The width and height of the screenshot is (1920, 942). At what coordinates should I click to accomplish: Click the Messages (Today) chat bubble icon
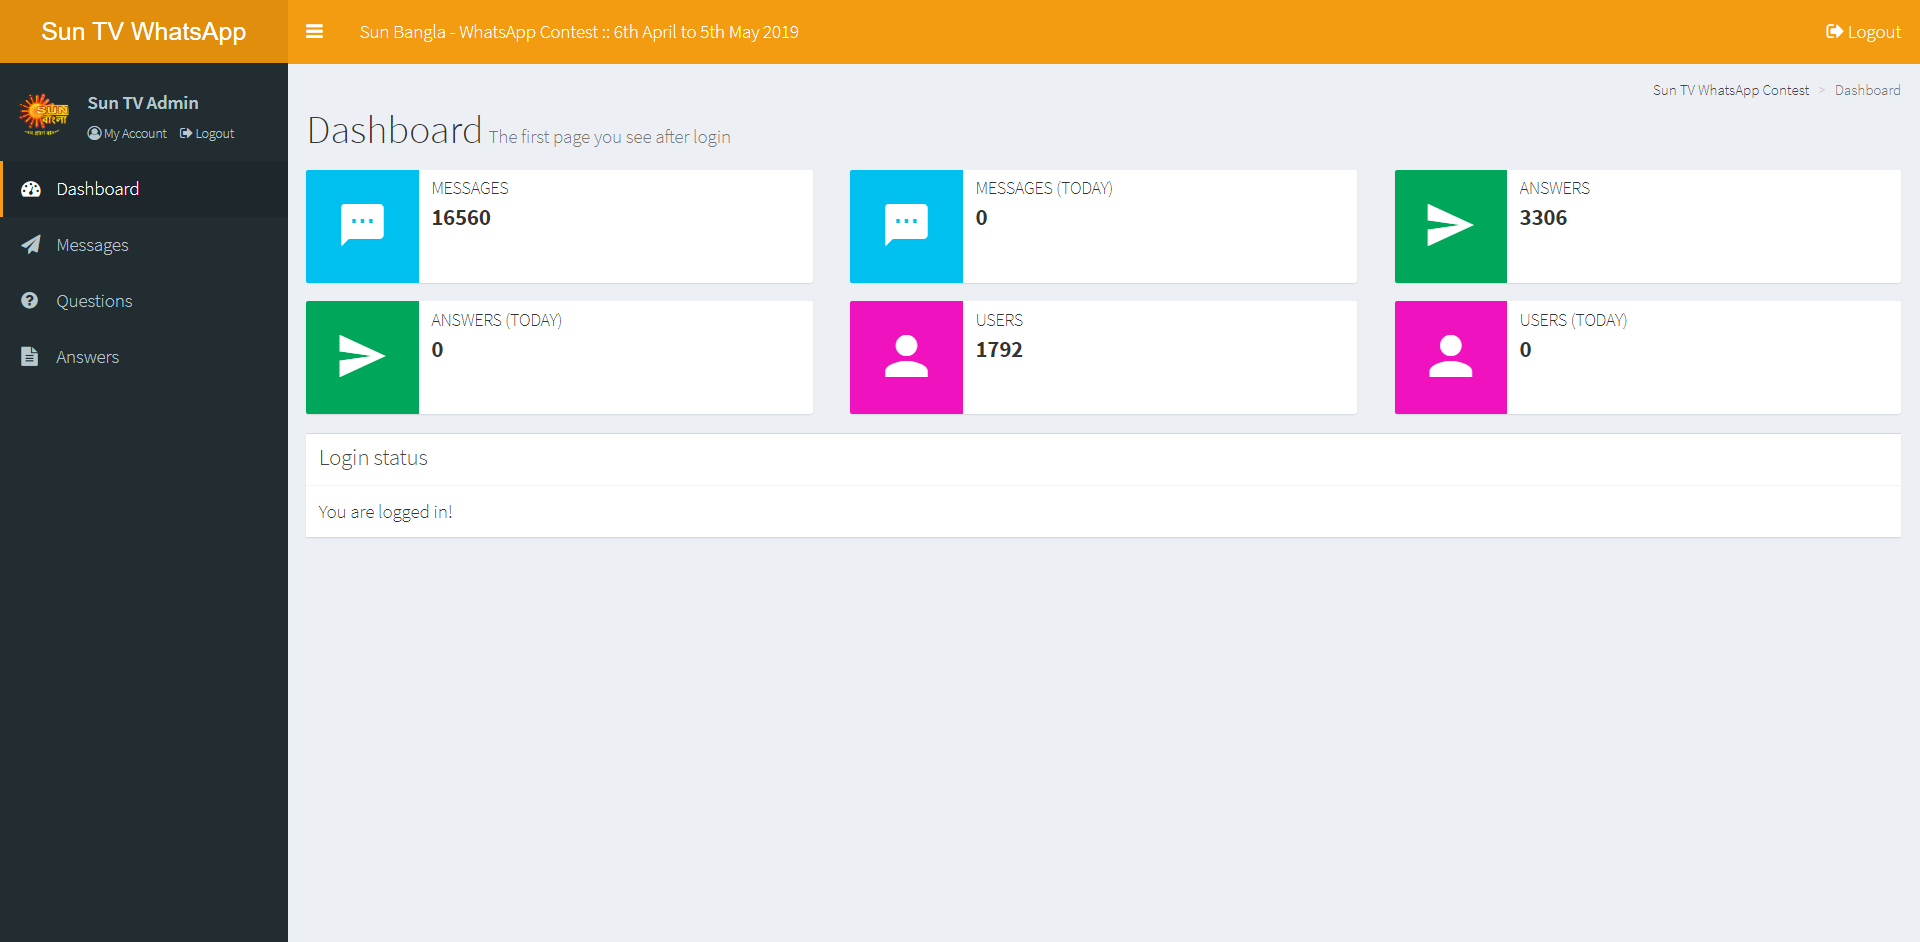[x=906, y=225]
